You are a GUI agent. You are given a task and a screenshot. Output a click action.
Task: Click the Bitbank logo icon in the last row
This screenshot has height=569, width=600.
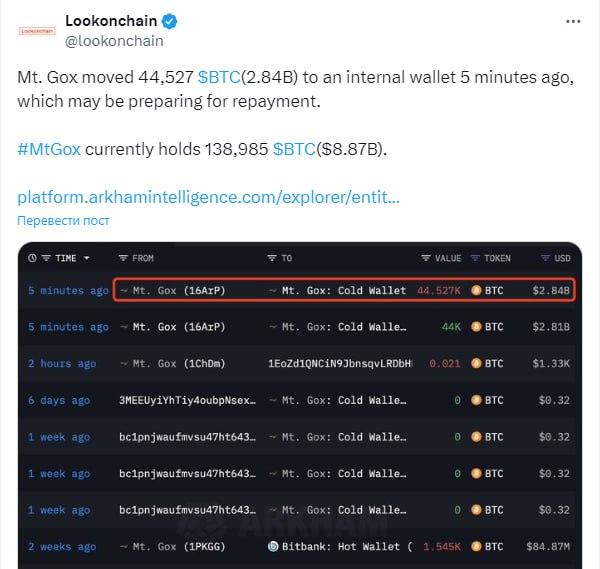[273, 547]
